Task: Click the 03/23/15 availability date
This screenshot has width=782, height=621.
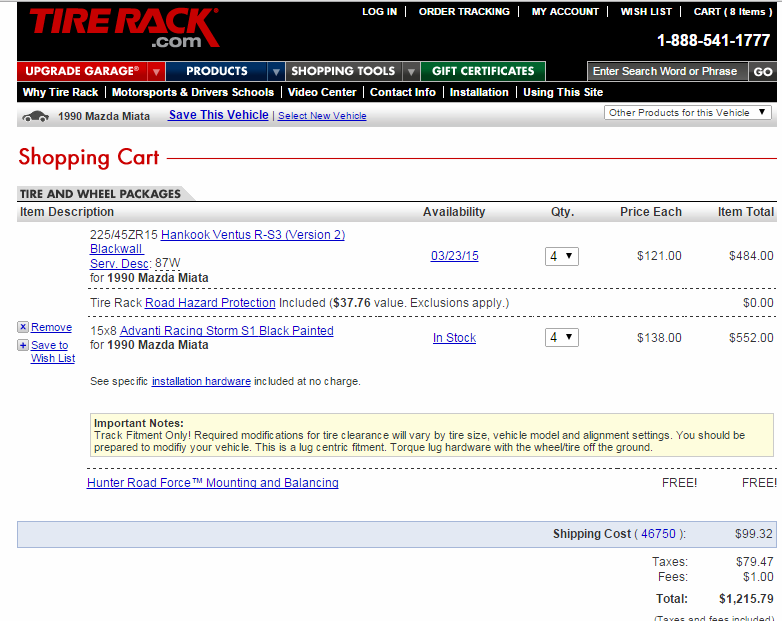Action: point(454,256)
